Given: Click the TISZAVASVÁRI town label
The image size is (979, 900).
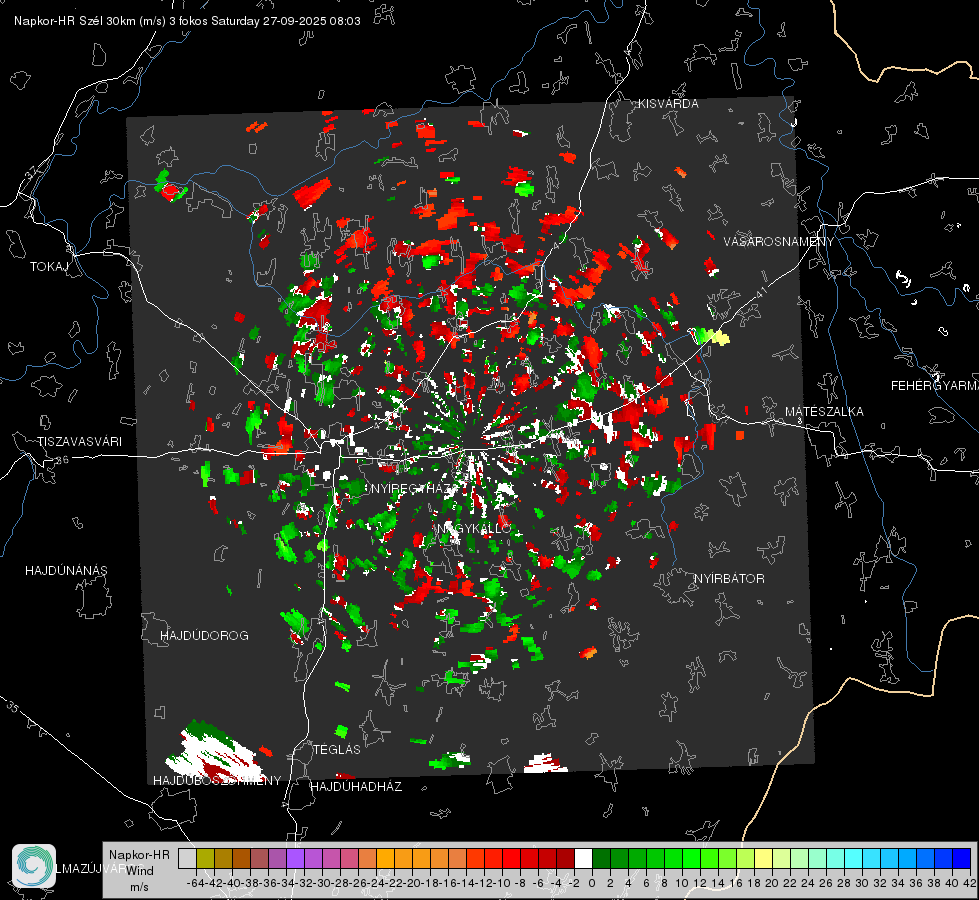Looking at the screenshot, I should [x=79, y=442].
